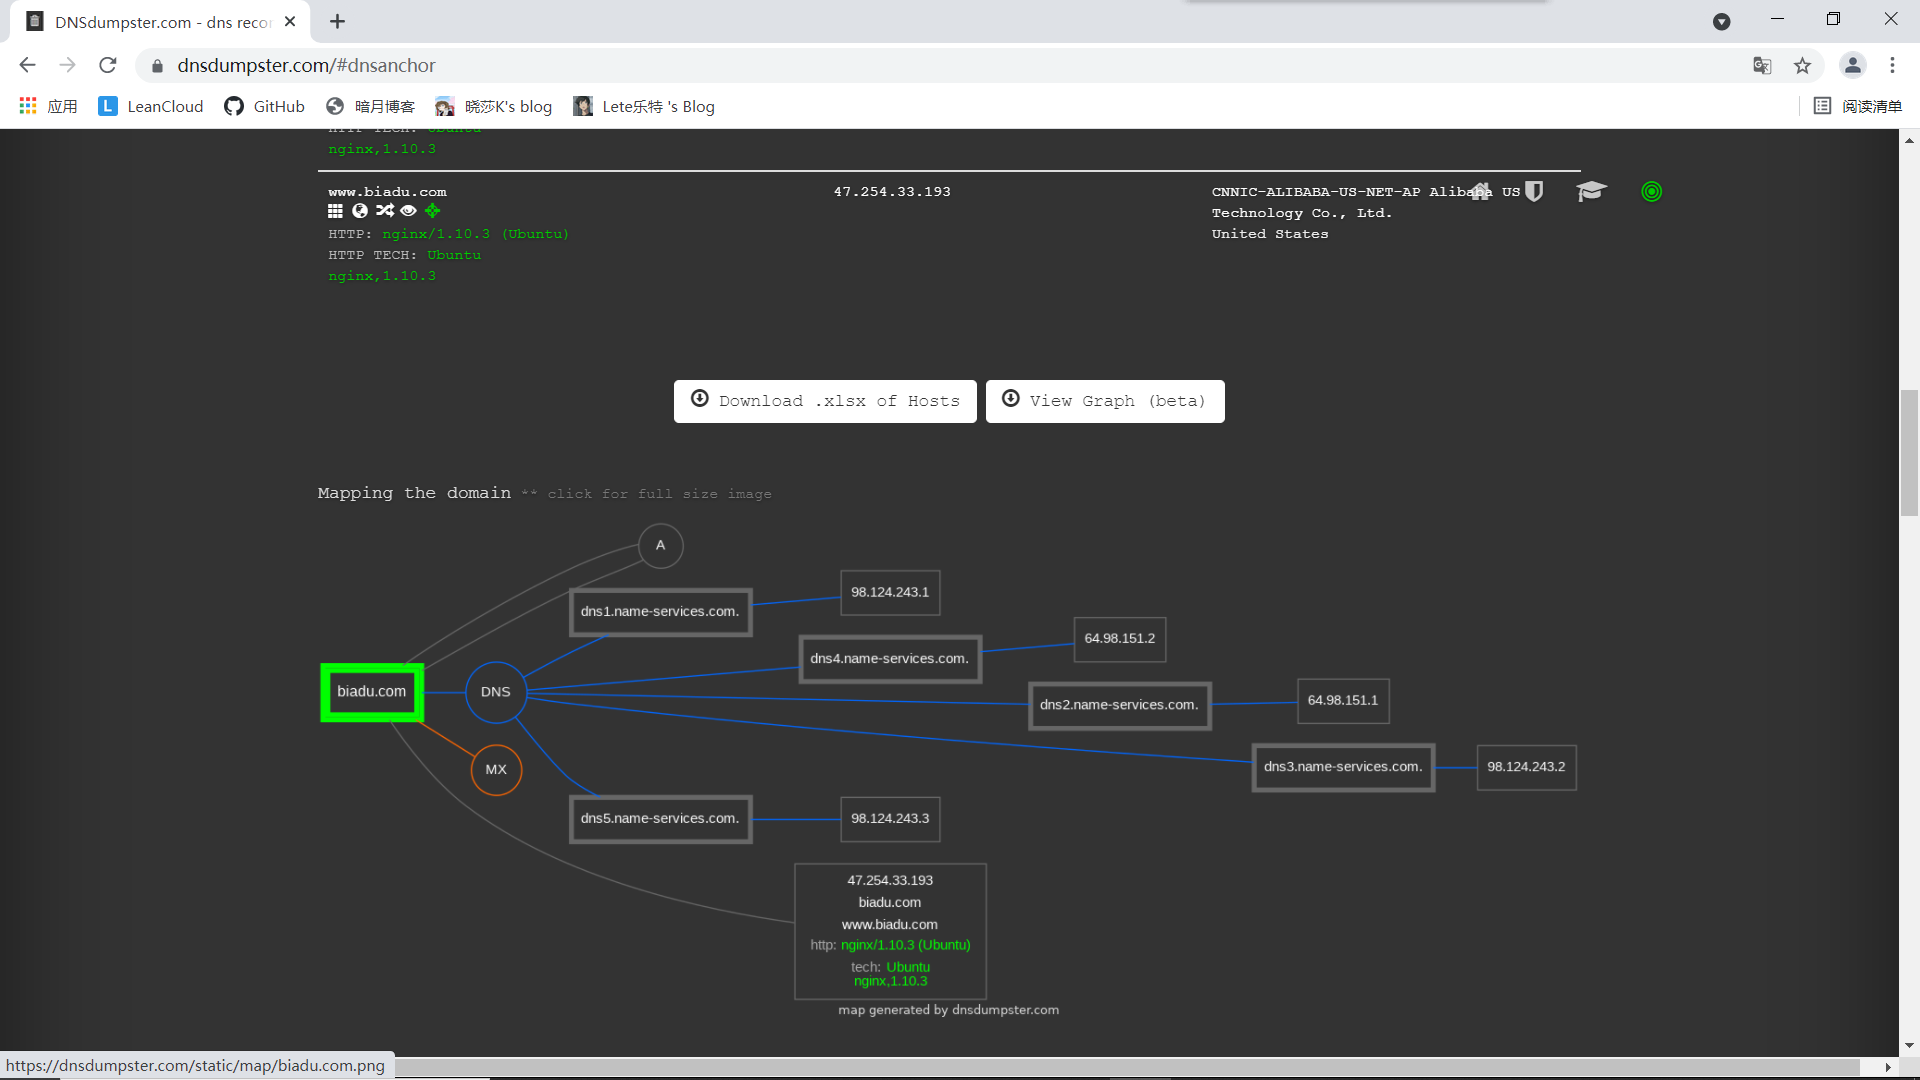
Task: Click the 64.98.151.2 IP box
Action: (1120, 639)
